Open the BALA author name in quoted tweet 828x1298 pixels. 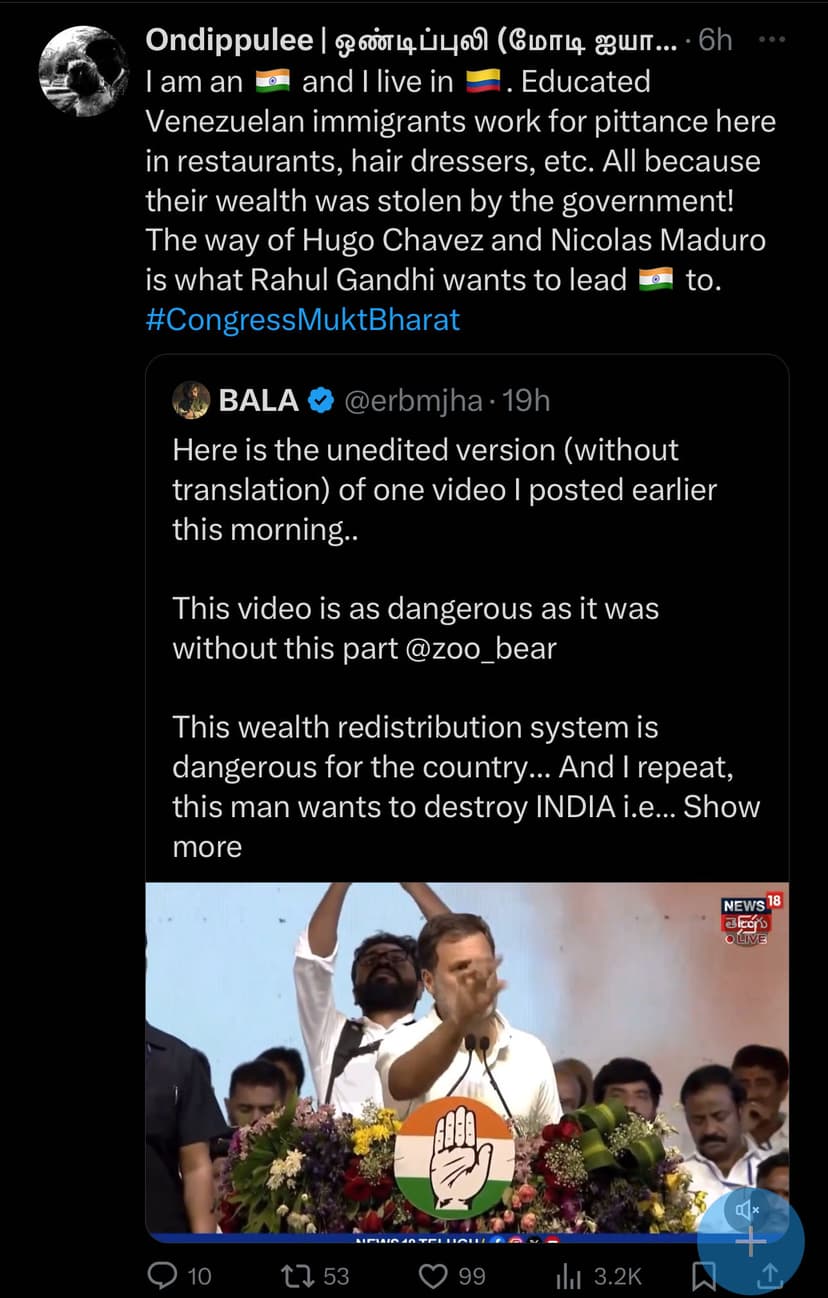[x=258, y=401]
